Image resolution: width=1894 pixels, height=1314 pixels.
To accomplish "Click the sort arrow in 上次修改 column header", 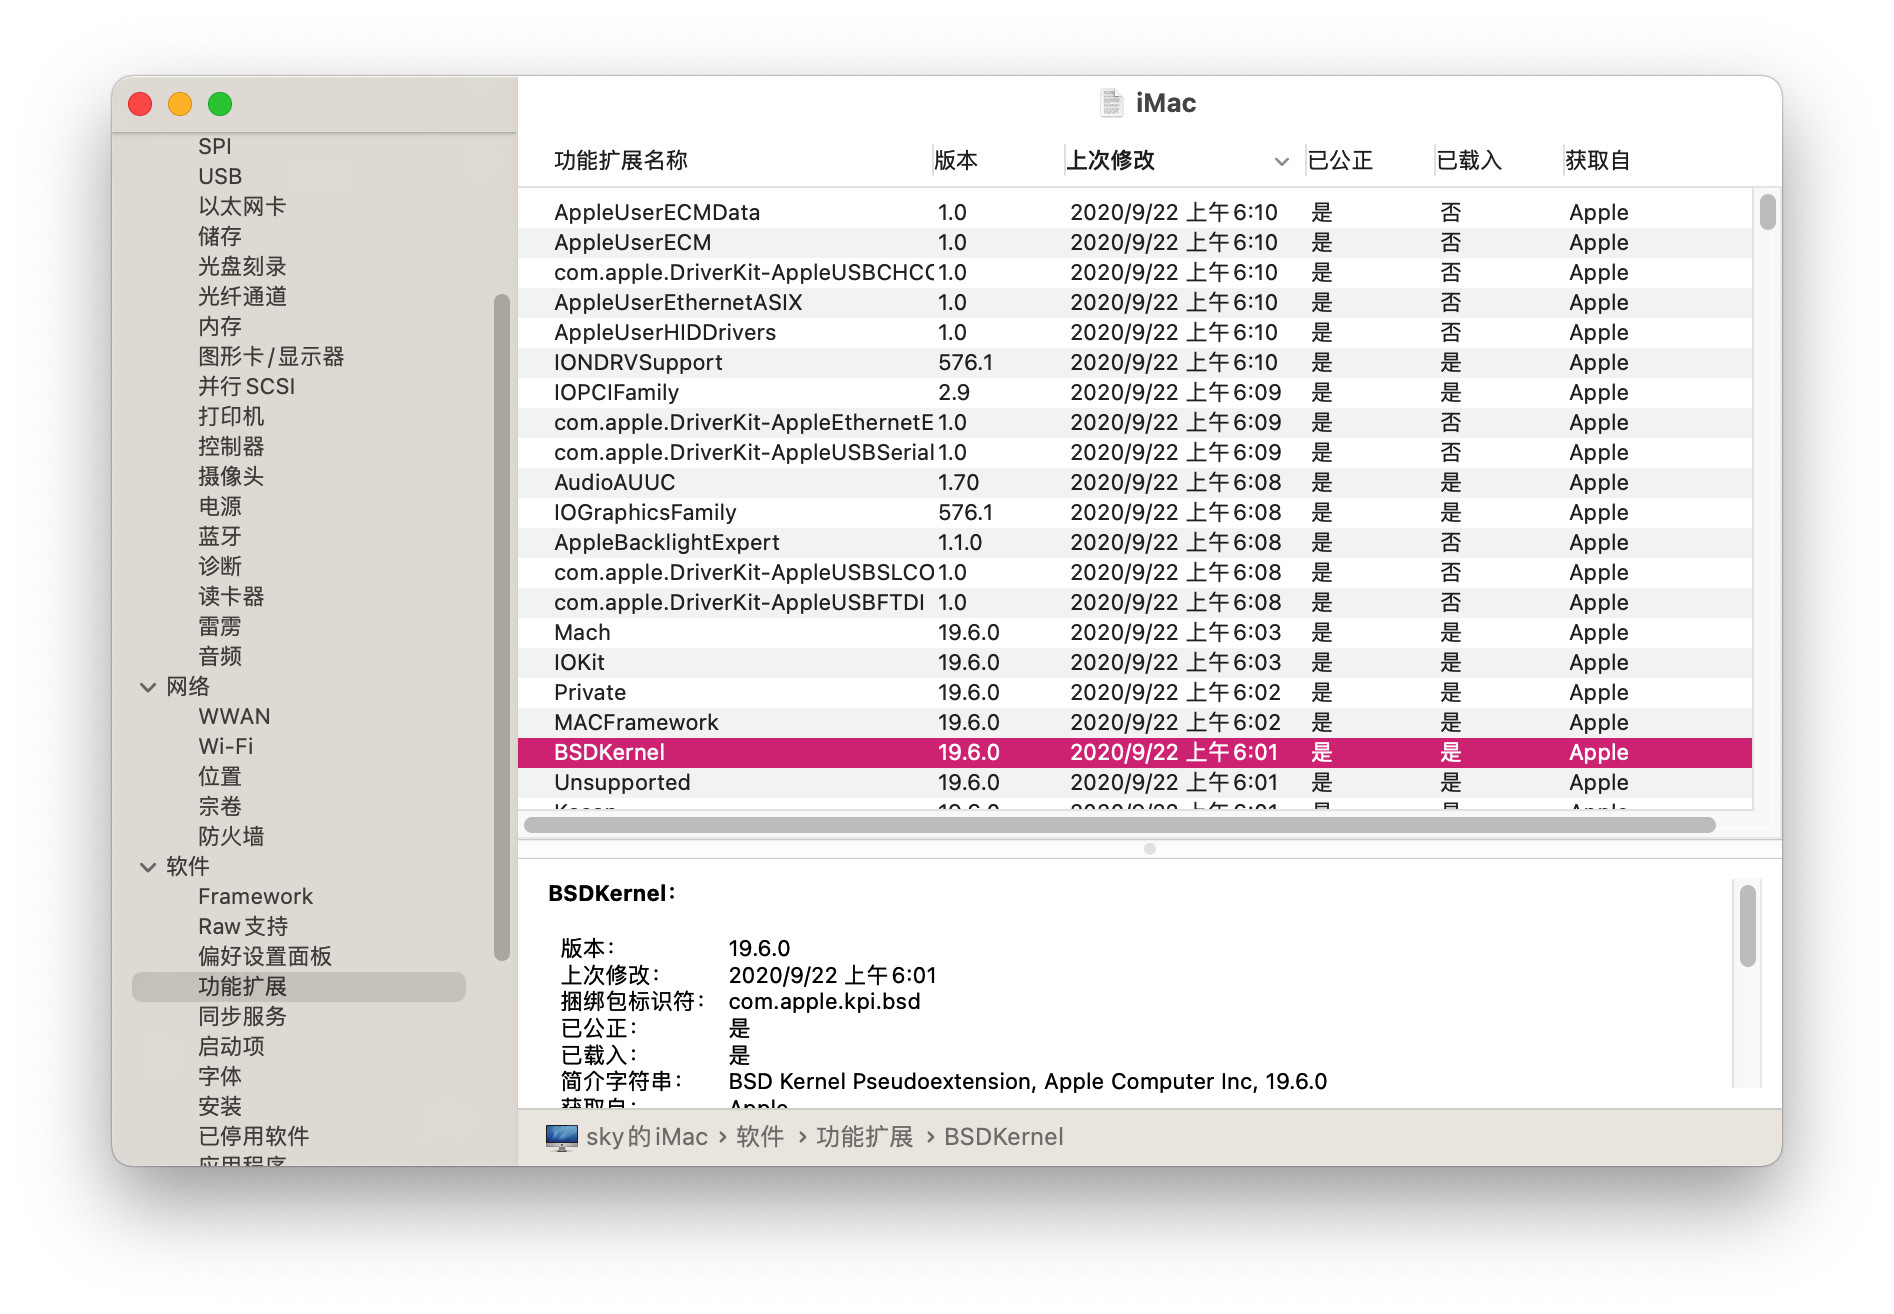I will point(1281,161).
